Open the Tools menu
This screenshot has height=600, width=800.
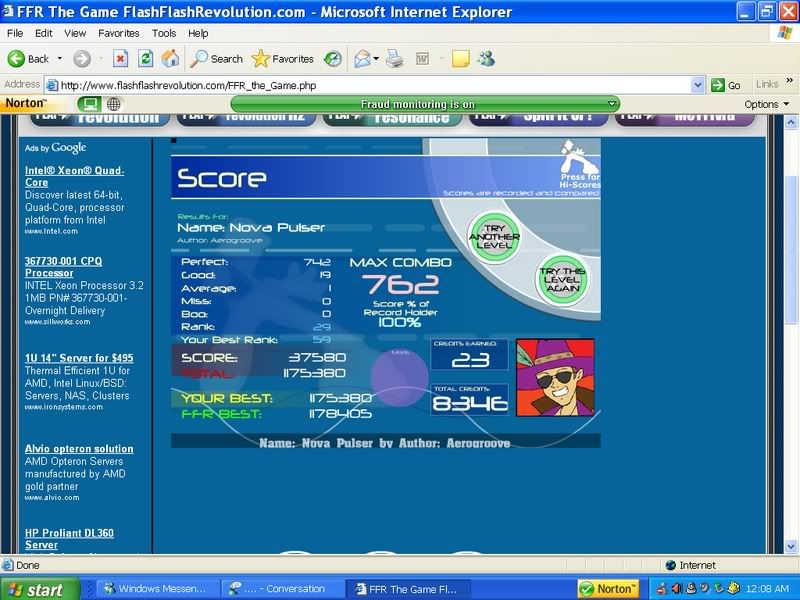(164, 33)
